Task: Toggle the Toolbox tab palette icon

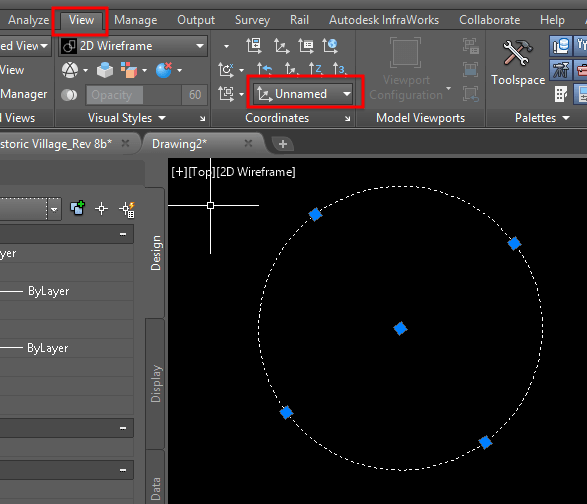Action: 581,70
